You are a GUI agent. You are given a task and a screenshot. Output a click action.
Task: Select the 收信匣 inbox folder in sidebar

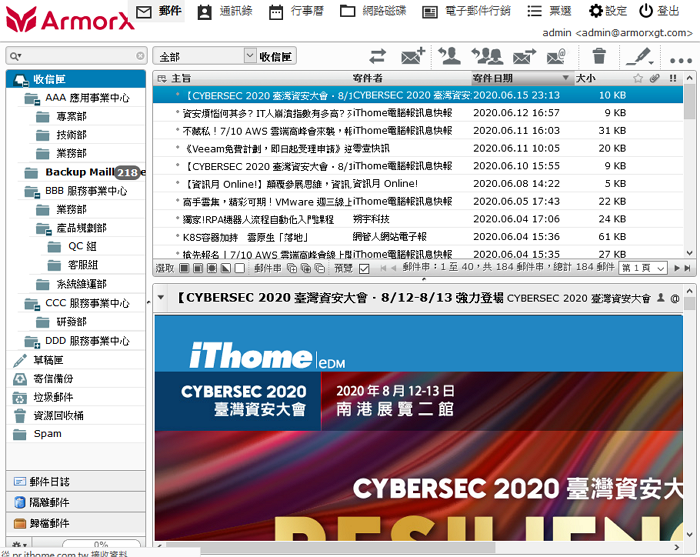(75, 79)
